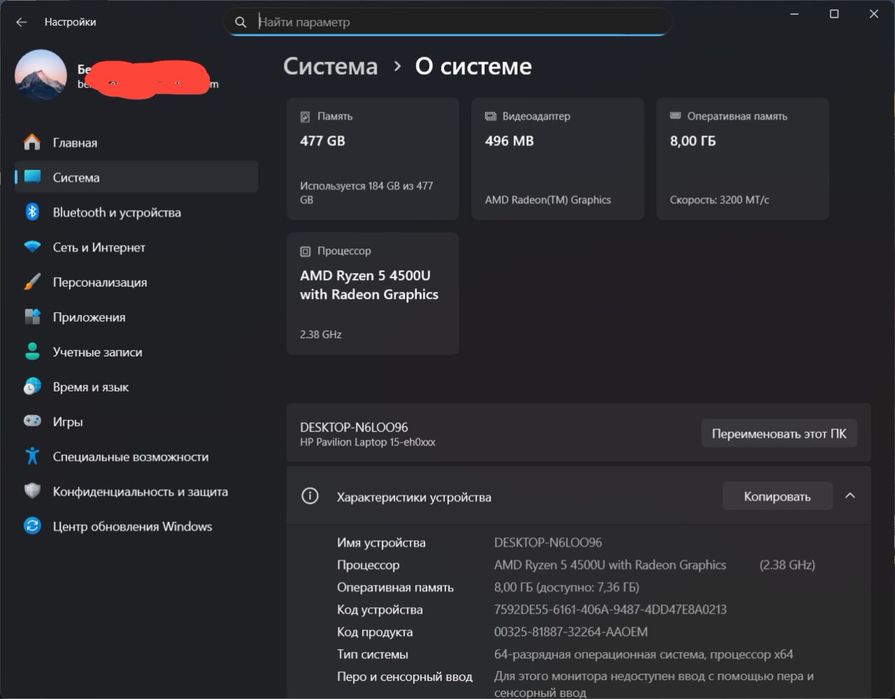
Task: Click Код устройства value 7592DE55-6161-406A
Action: tap(610, 609)
